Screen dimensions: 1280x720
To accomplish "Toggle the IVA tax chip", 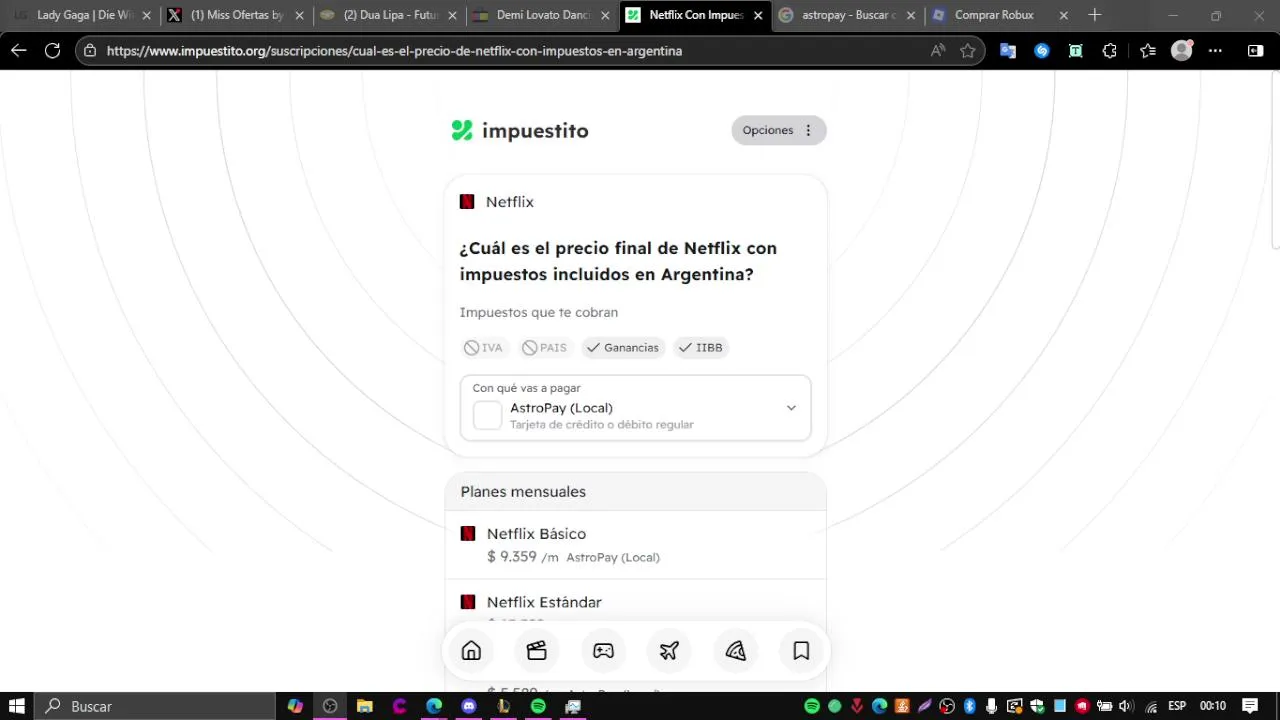I will tap(484, 348).
